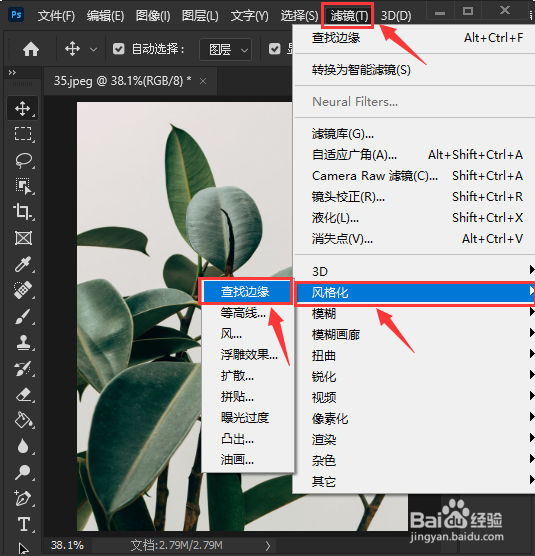Select the Horizontal Type tool
The width and height of the screenshot is (535, 556).
click(24, 524)
